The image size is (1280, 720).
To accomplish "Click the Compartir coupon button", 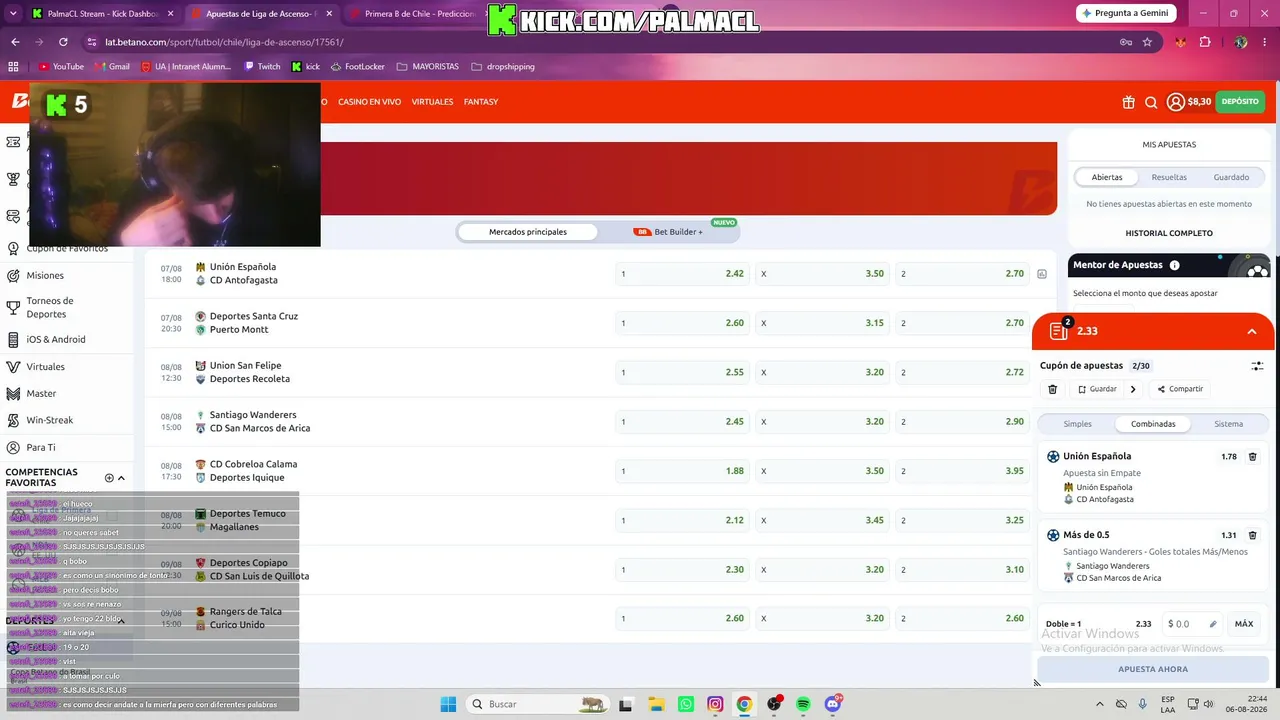I will pos(1180,389).
